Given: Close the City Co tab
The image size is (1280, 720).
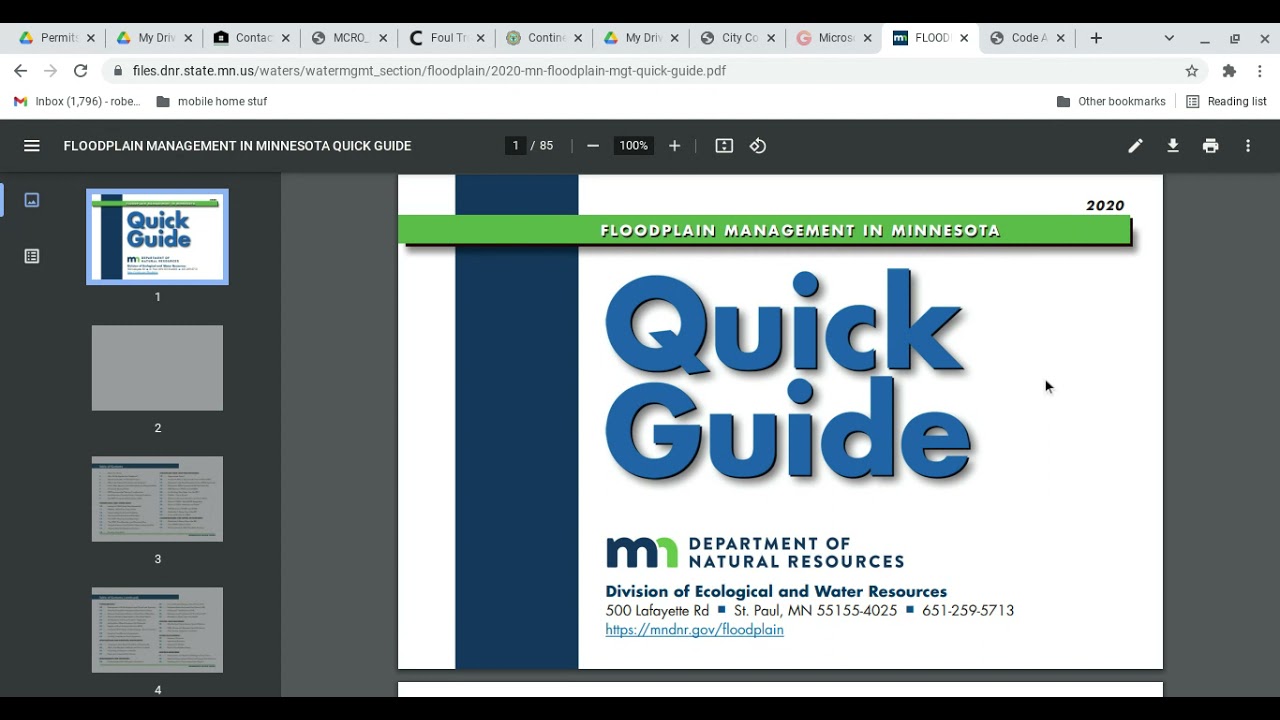Looking at the screenshot, I should pos(772,38).
